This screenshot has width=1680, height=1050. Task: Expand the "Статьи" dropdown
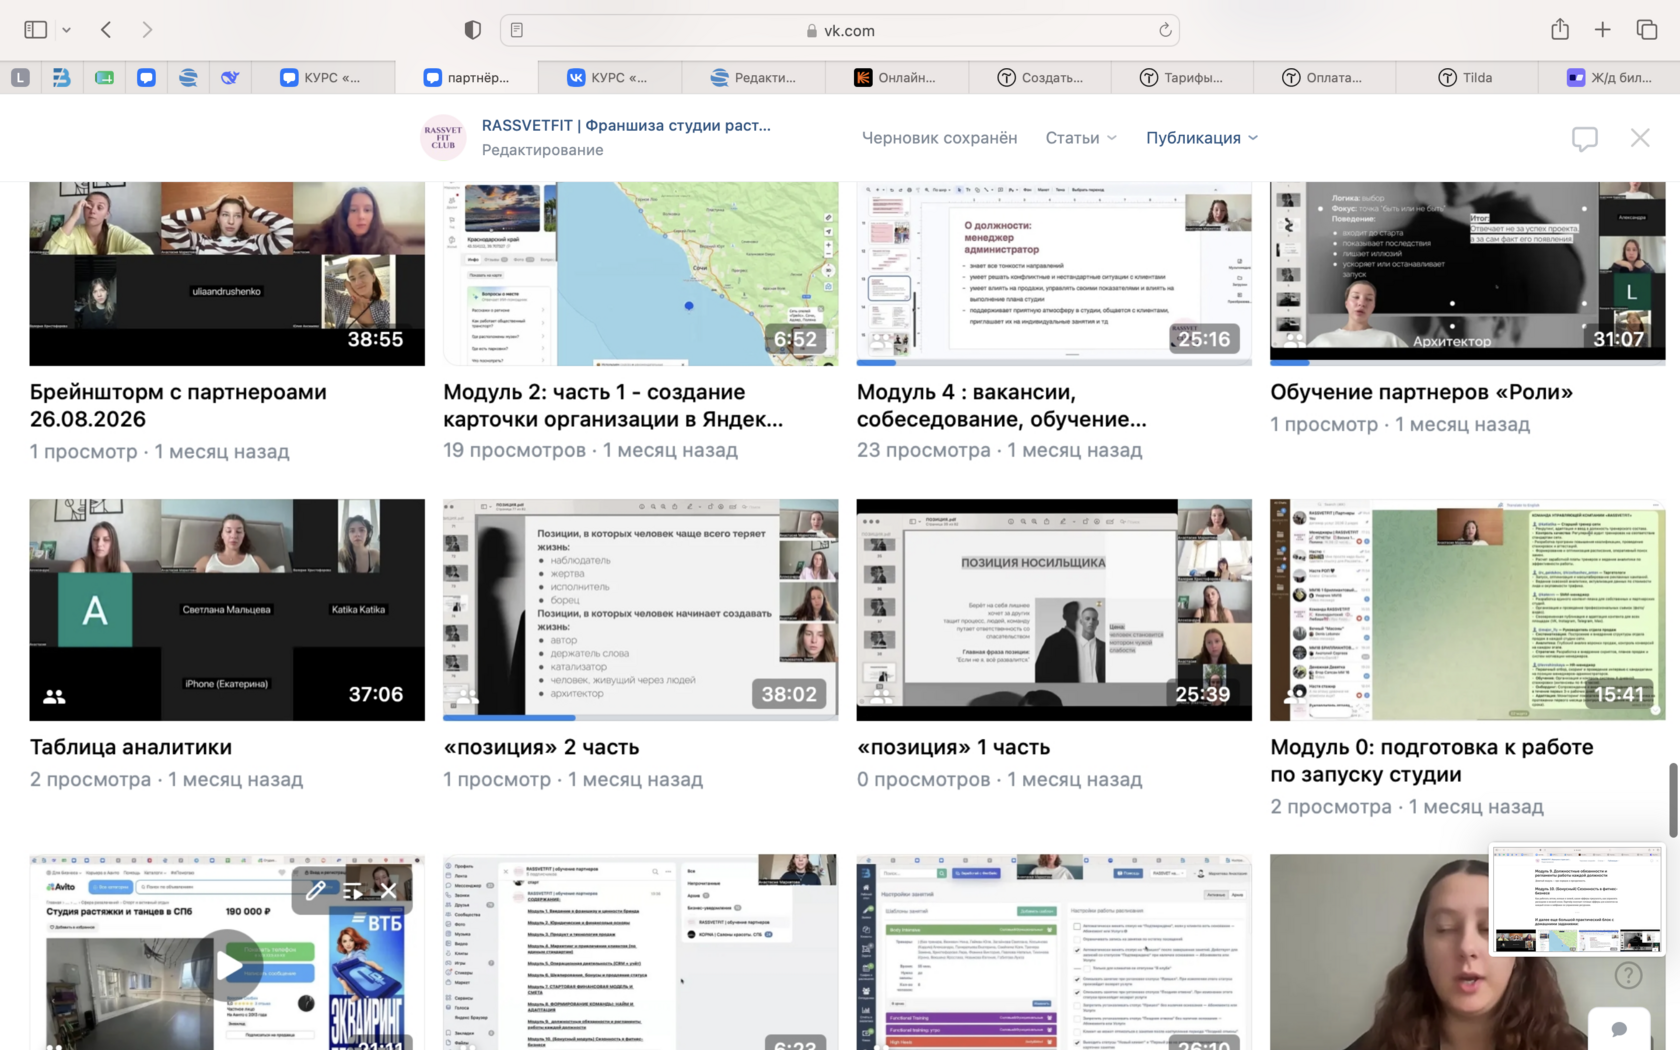pyautogui.click(x=1081, y=138)
